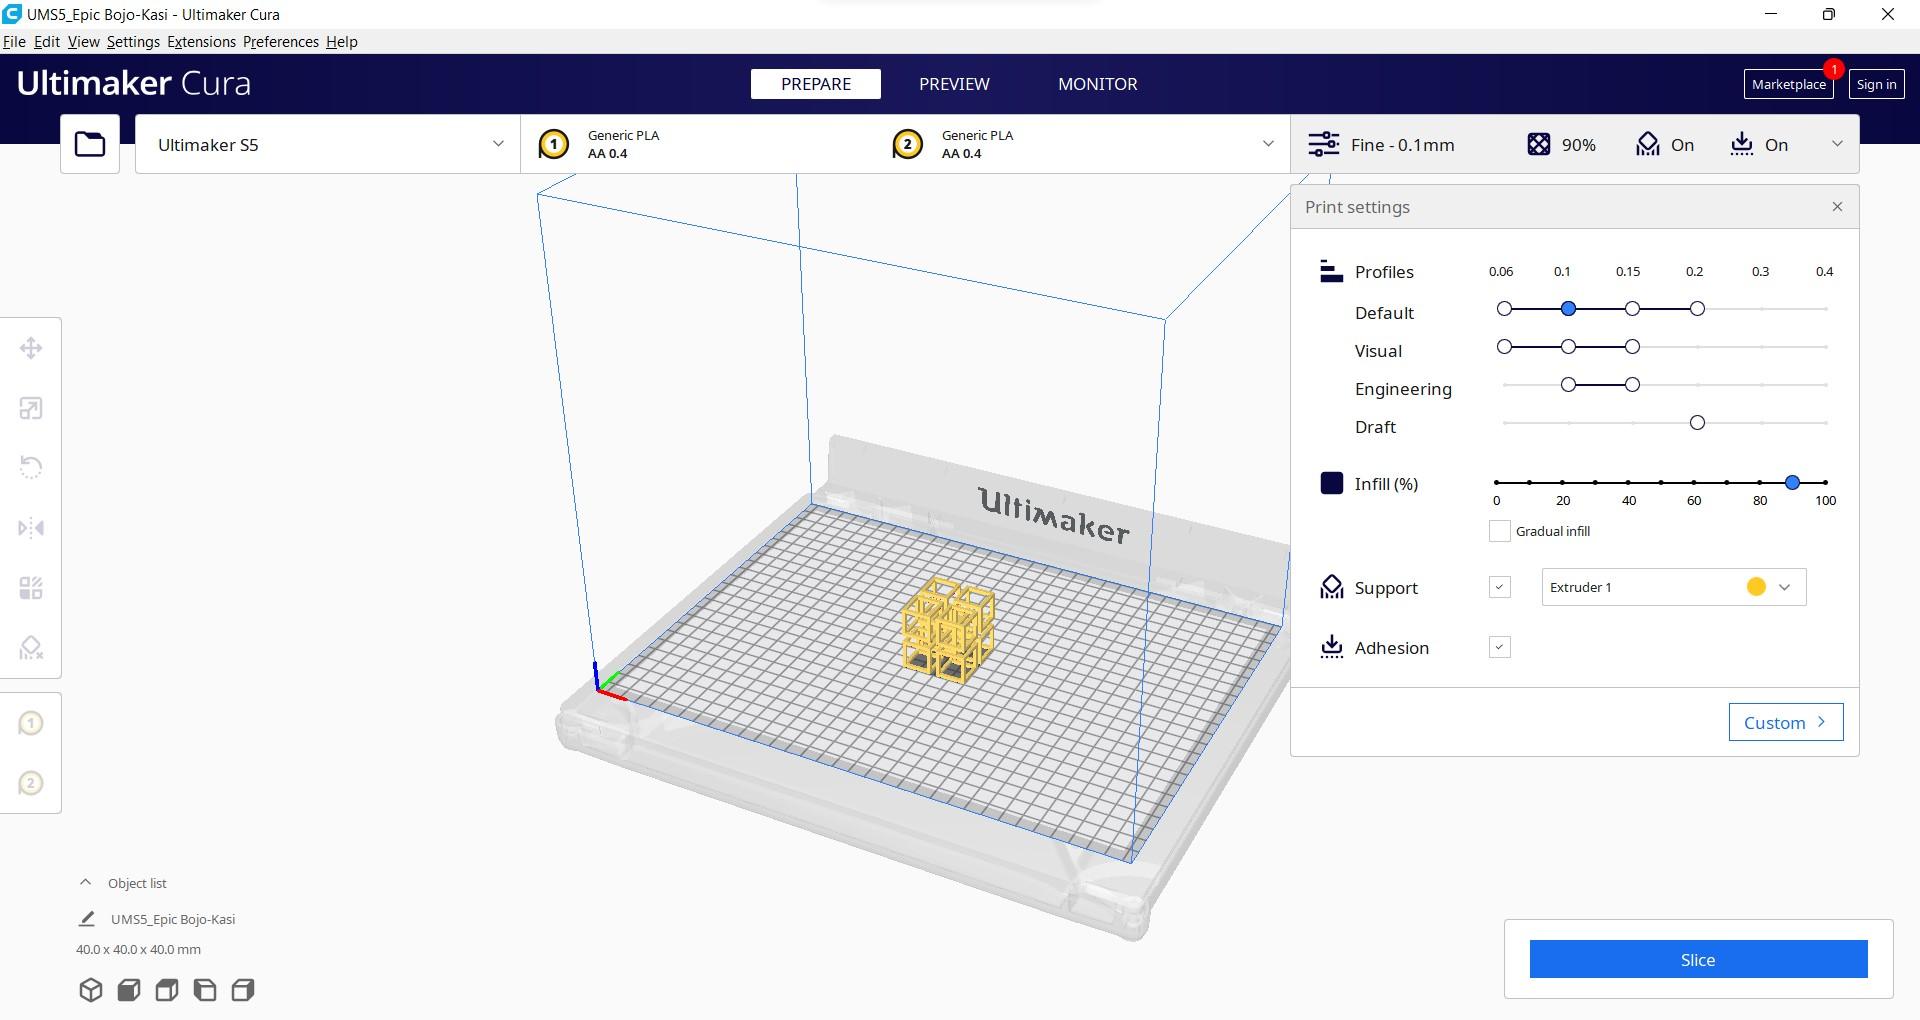This screenshot has height=1020, width=1920.
Task: Select the Mirror tool
Action: [x=31, y=527]
